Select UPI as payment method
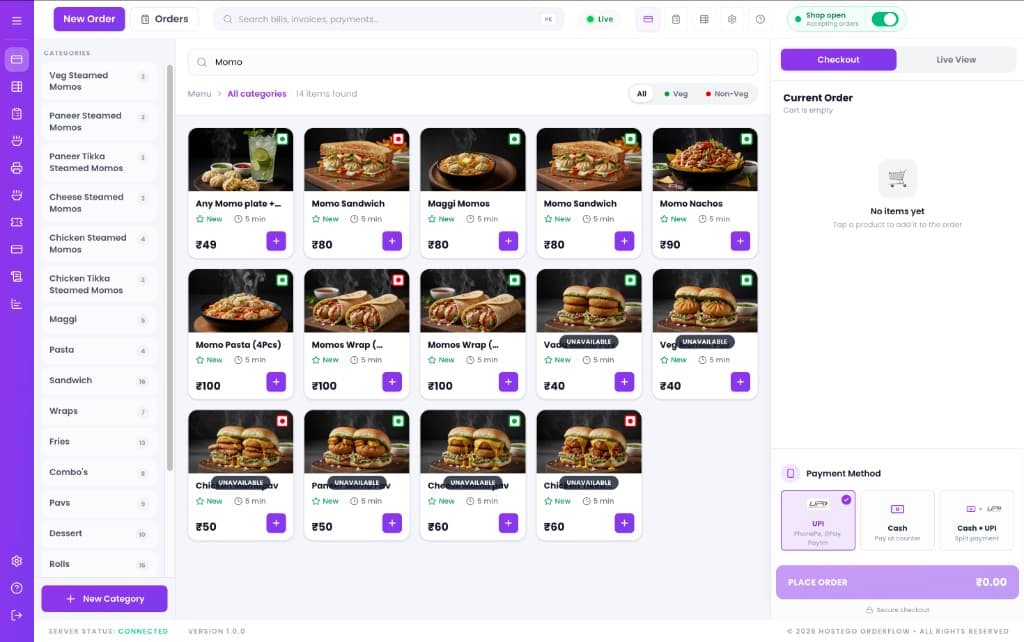 (818, 521)
